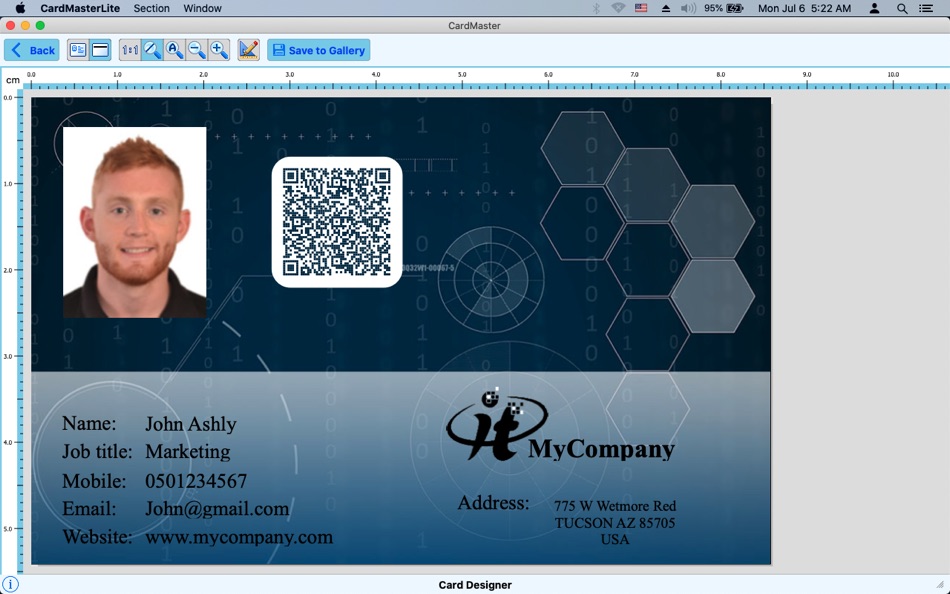This screenshot has width=950, height=594.
Task: Zoom out with the minus magnifier
Action: (x=197, y=50)
